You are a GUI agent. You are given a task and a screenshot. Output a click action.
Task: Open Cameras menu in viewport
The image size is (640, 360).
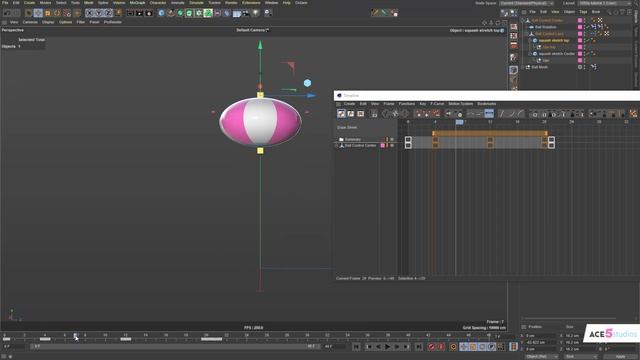(x=30, y=22)
